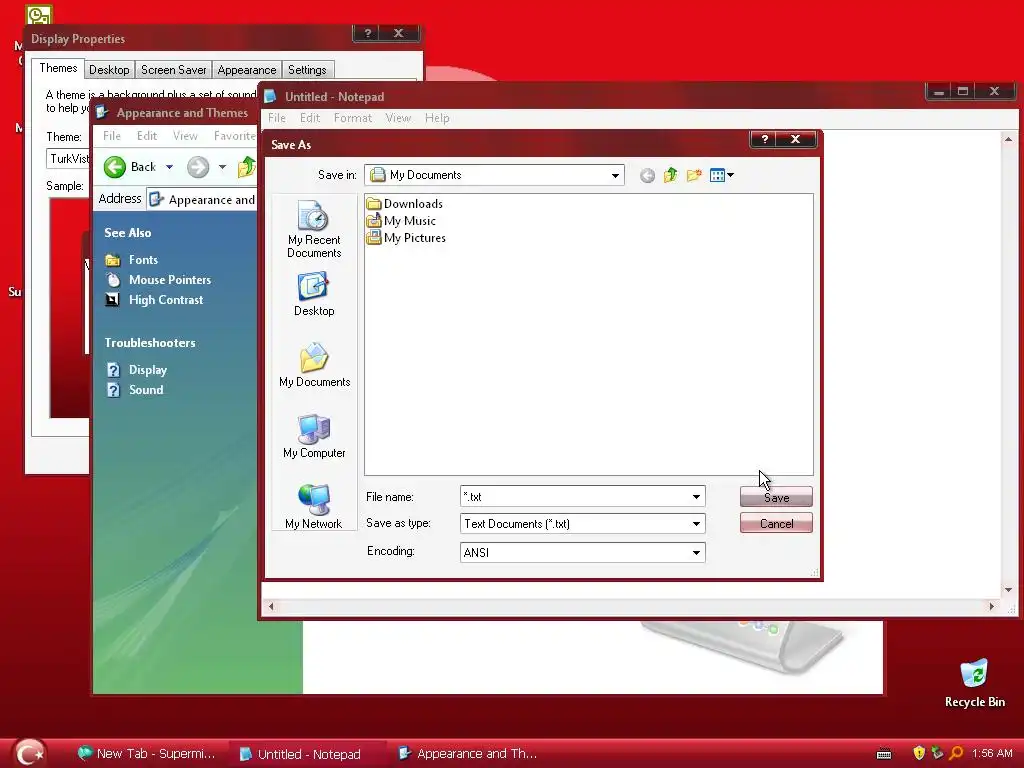The image size is (1024, 768).
Task: Click the magnifier tray icon
Action: pos(956,753)
